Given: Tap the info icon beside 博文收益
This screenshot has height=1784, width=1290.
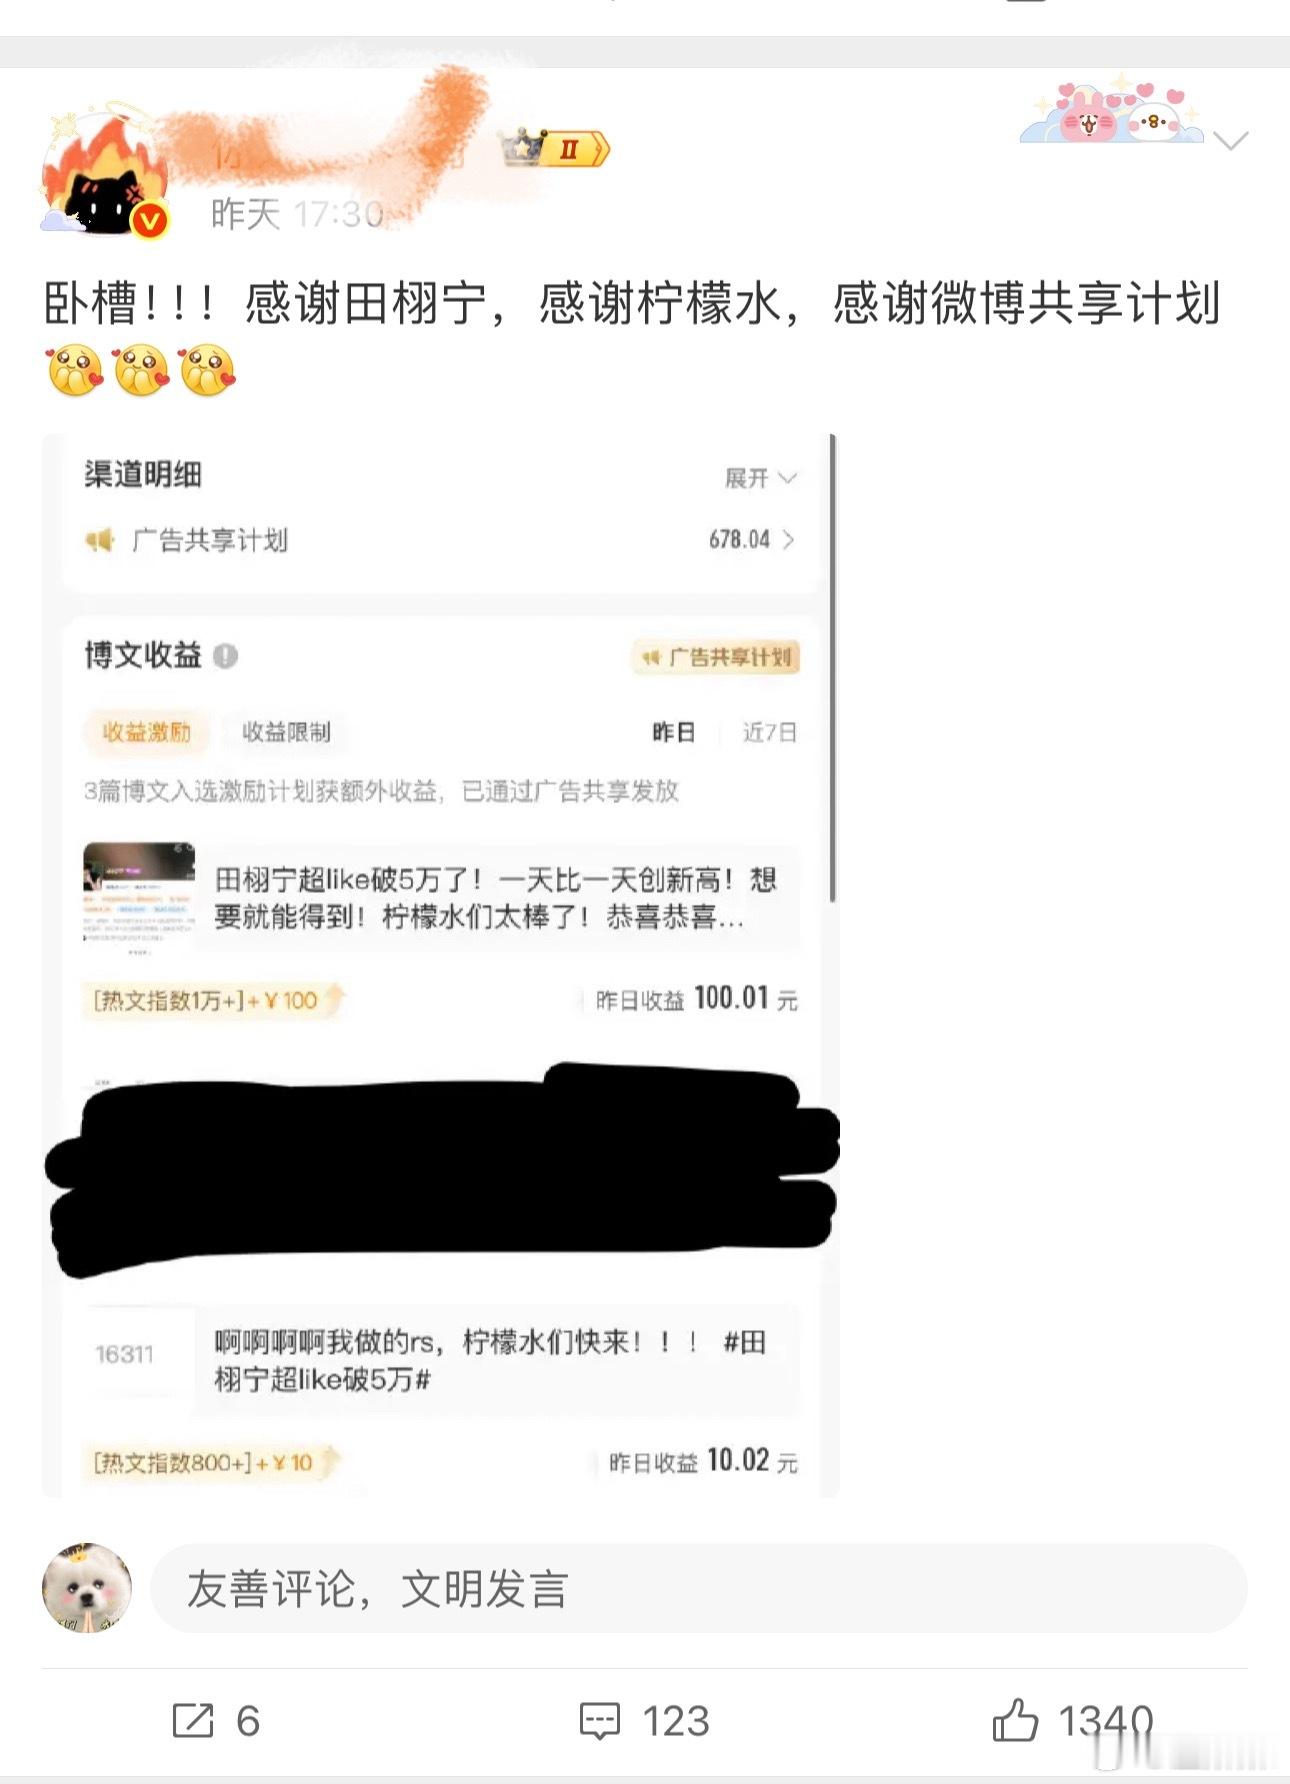Looking at the screenshot, I should [x=225, y=656].
